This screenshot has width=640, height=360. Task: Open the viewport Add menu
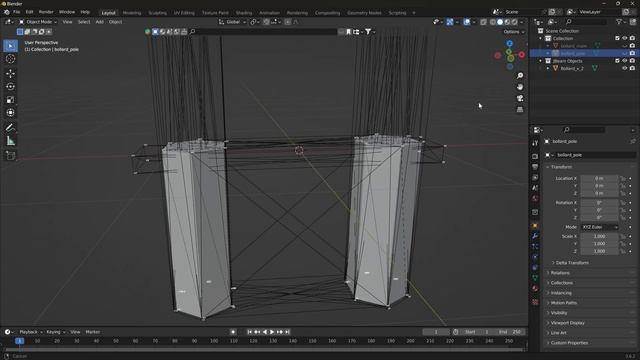point(100,22)
